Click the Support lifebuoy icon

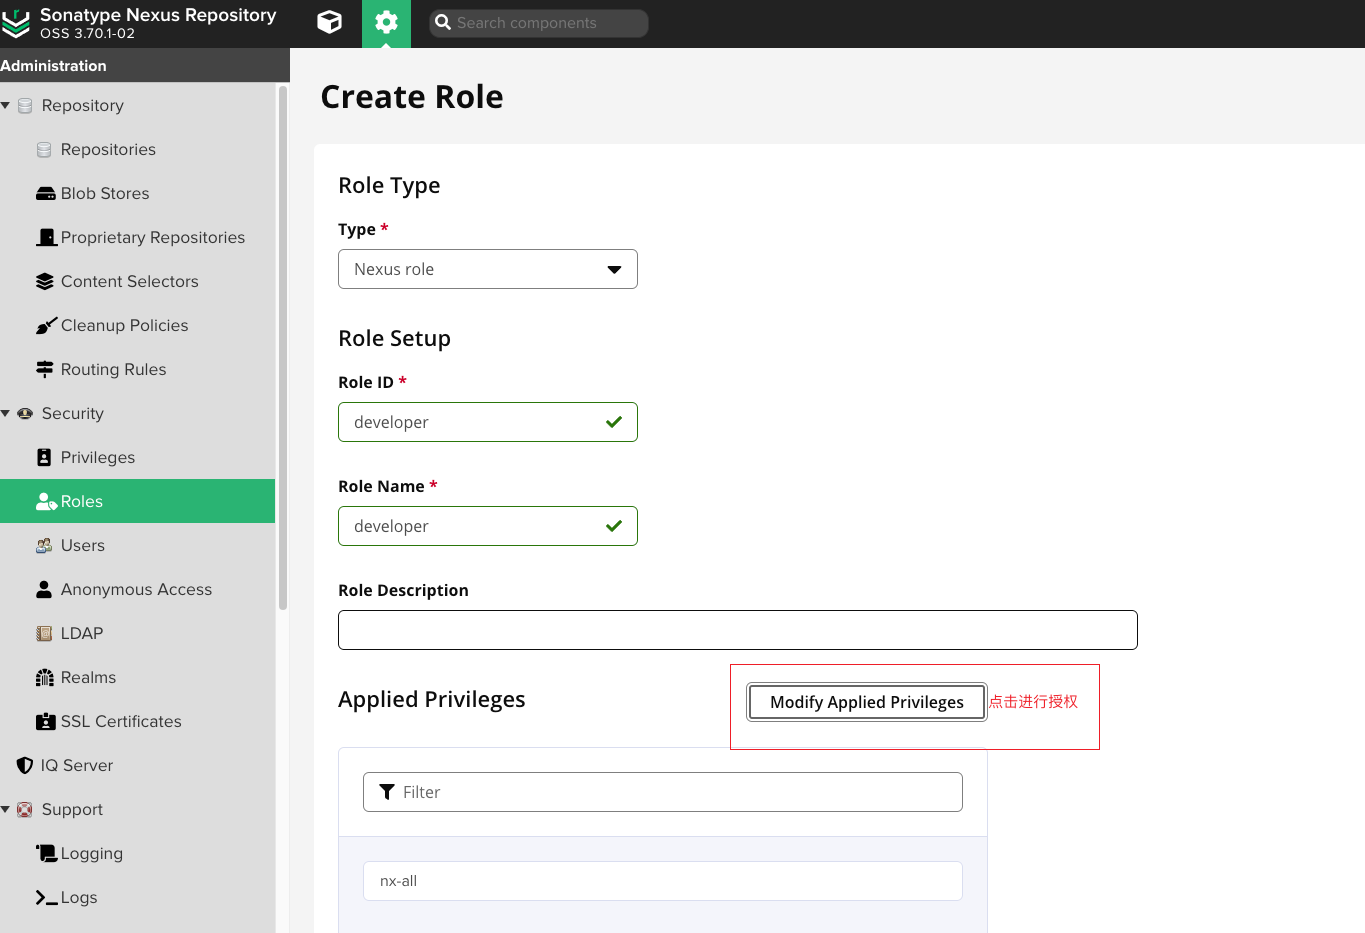pos(25,809)
